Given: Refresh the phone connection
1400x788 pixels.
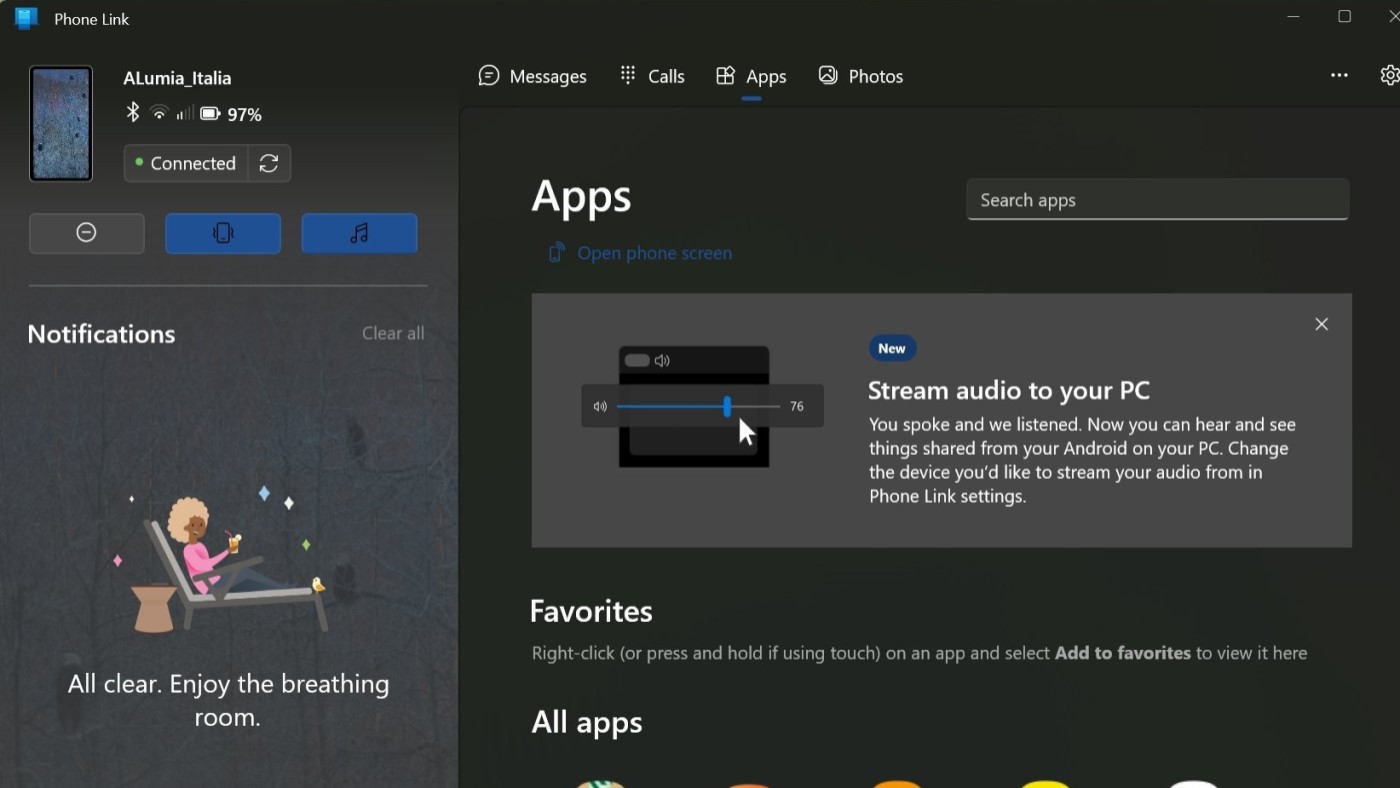Looking at the screenshot, I should click(x=269, y=163).
